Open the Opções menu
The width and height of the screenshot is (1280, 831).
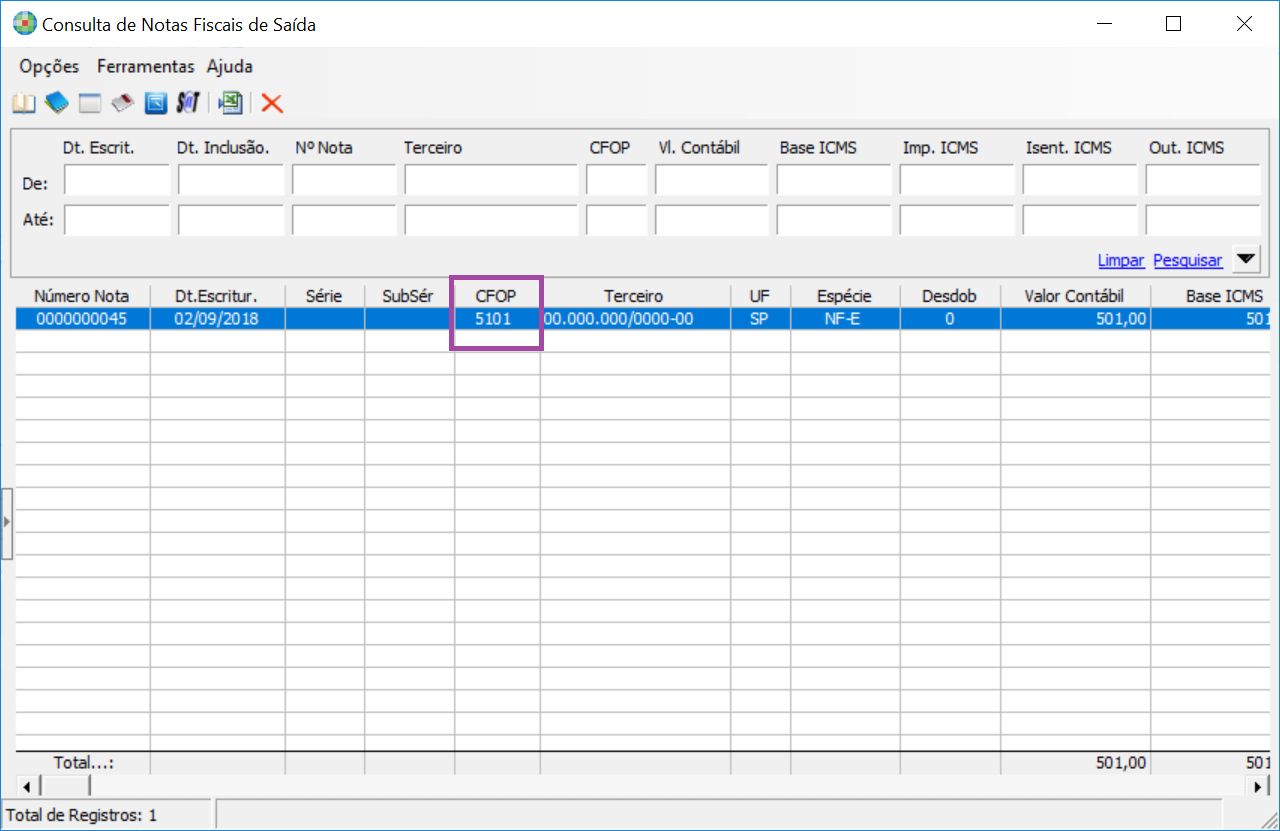pos(49,67)
